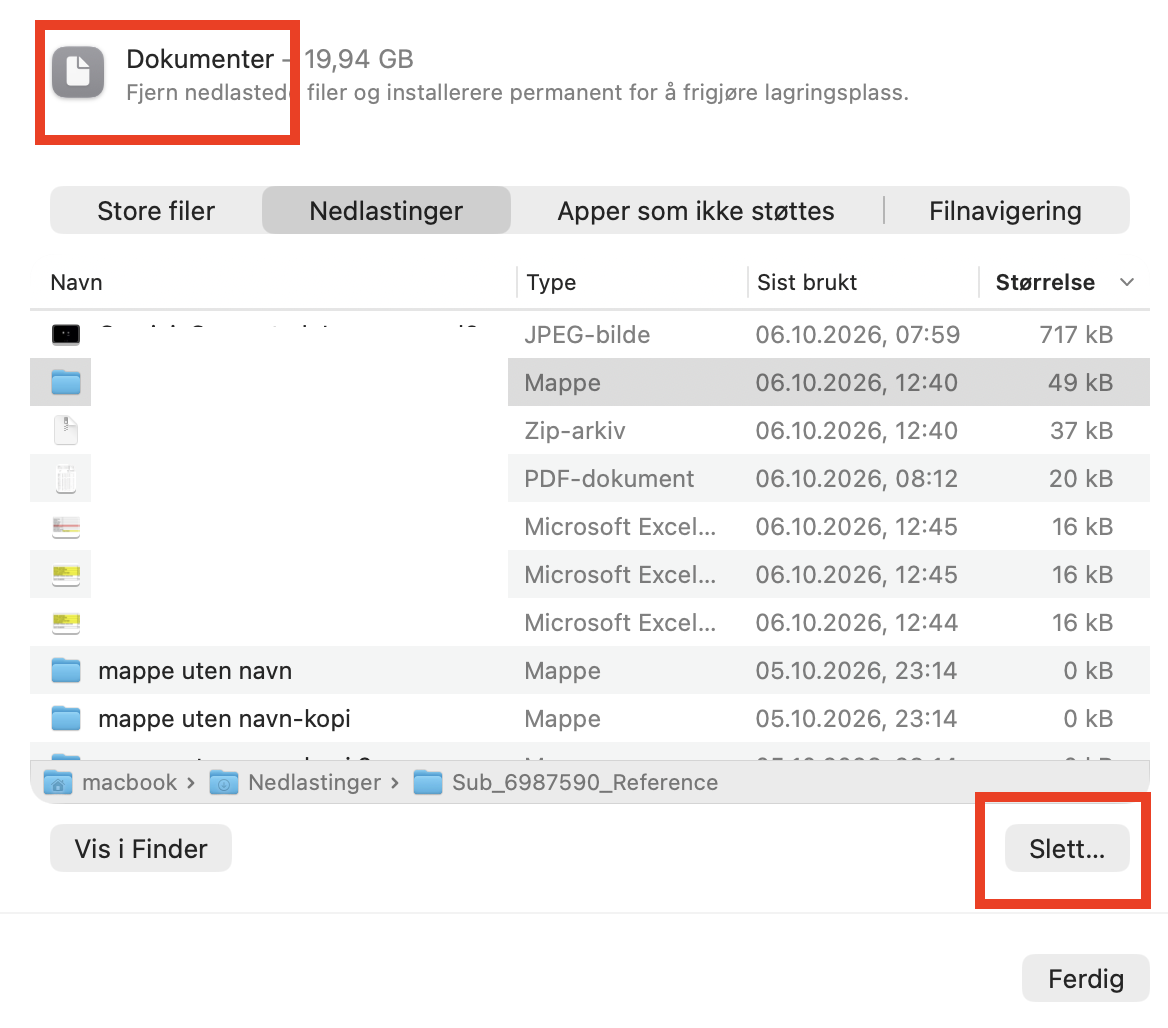1168x1028 pixels.
Task: Click the PDF-dokument file icon
Action: click(x=66, y=478)
